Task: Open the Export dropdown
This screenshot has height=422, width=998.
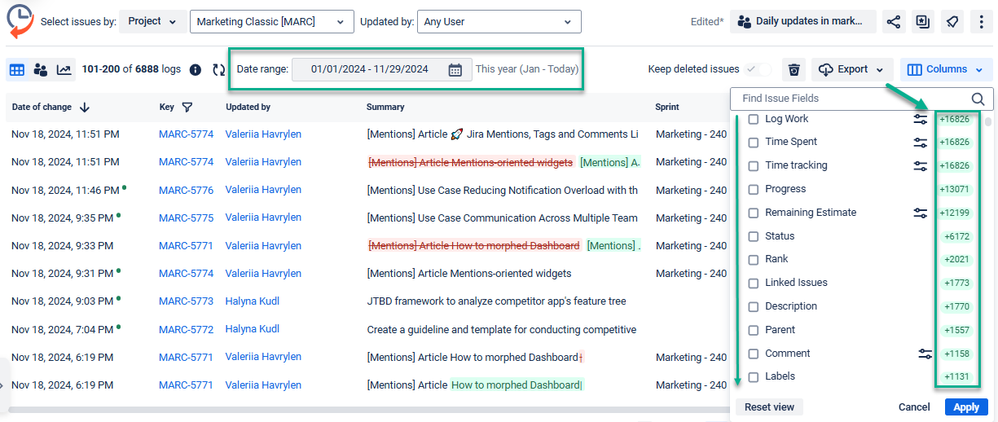Action: click(x=852, y=69)
